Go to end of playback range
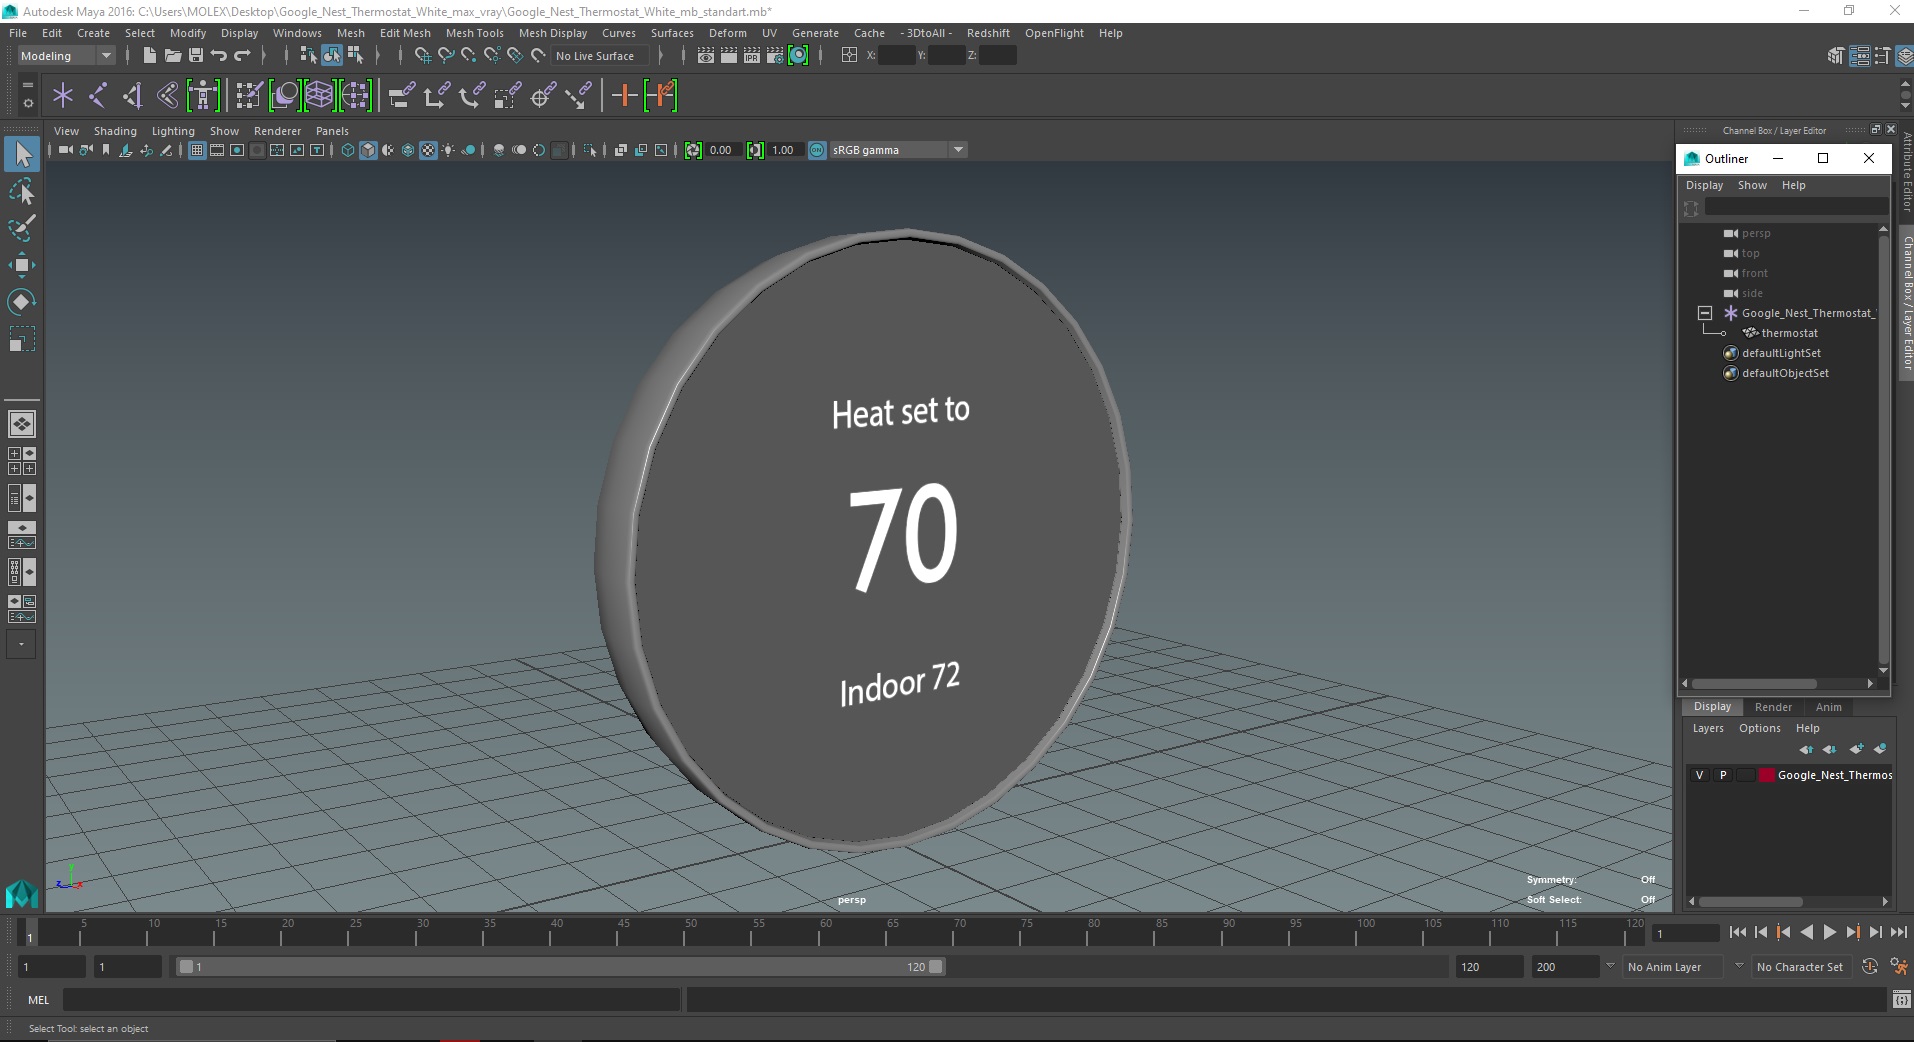The image size is (1914, 1042). coord(1898,932)
